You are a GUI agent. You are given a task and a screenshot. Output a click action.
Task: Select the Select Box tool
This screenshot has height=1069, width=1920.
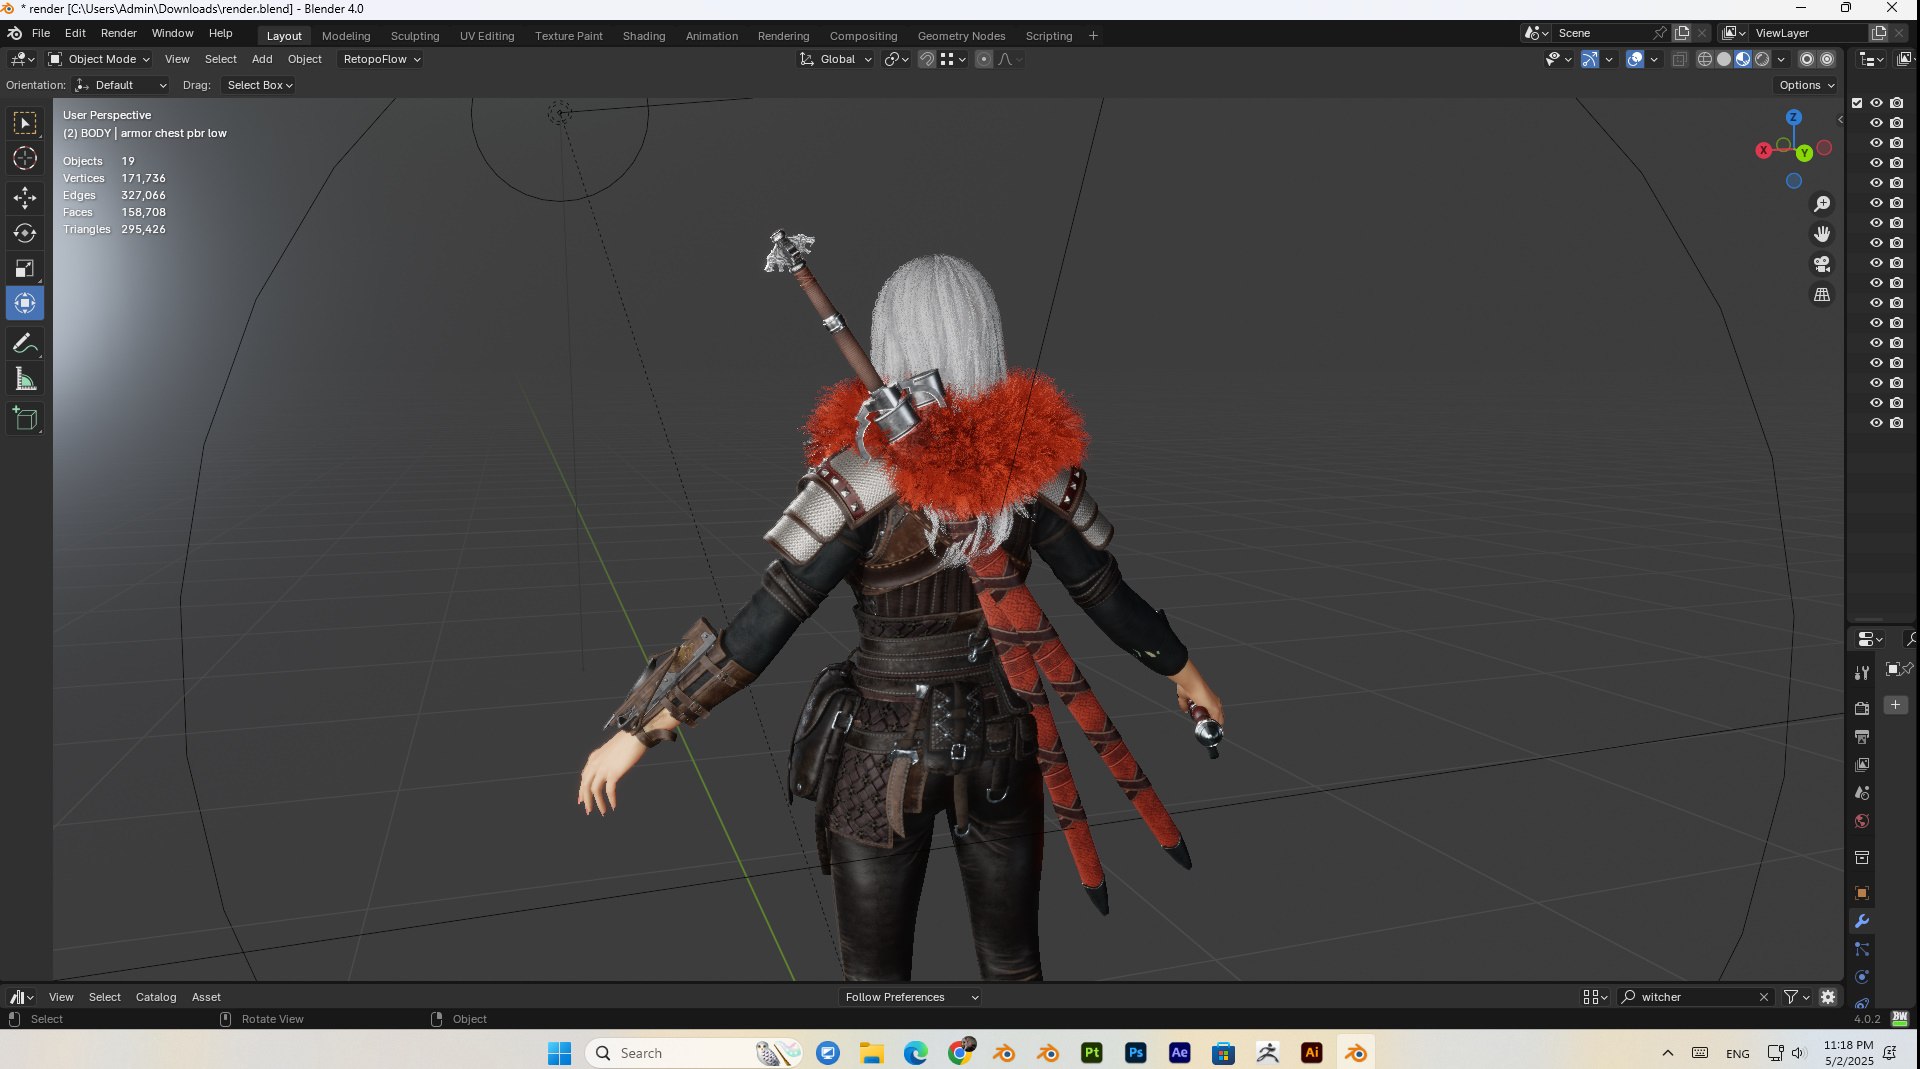[x=25, y=123]
